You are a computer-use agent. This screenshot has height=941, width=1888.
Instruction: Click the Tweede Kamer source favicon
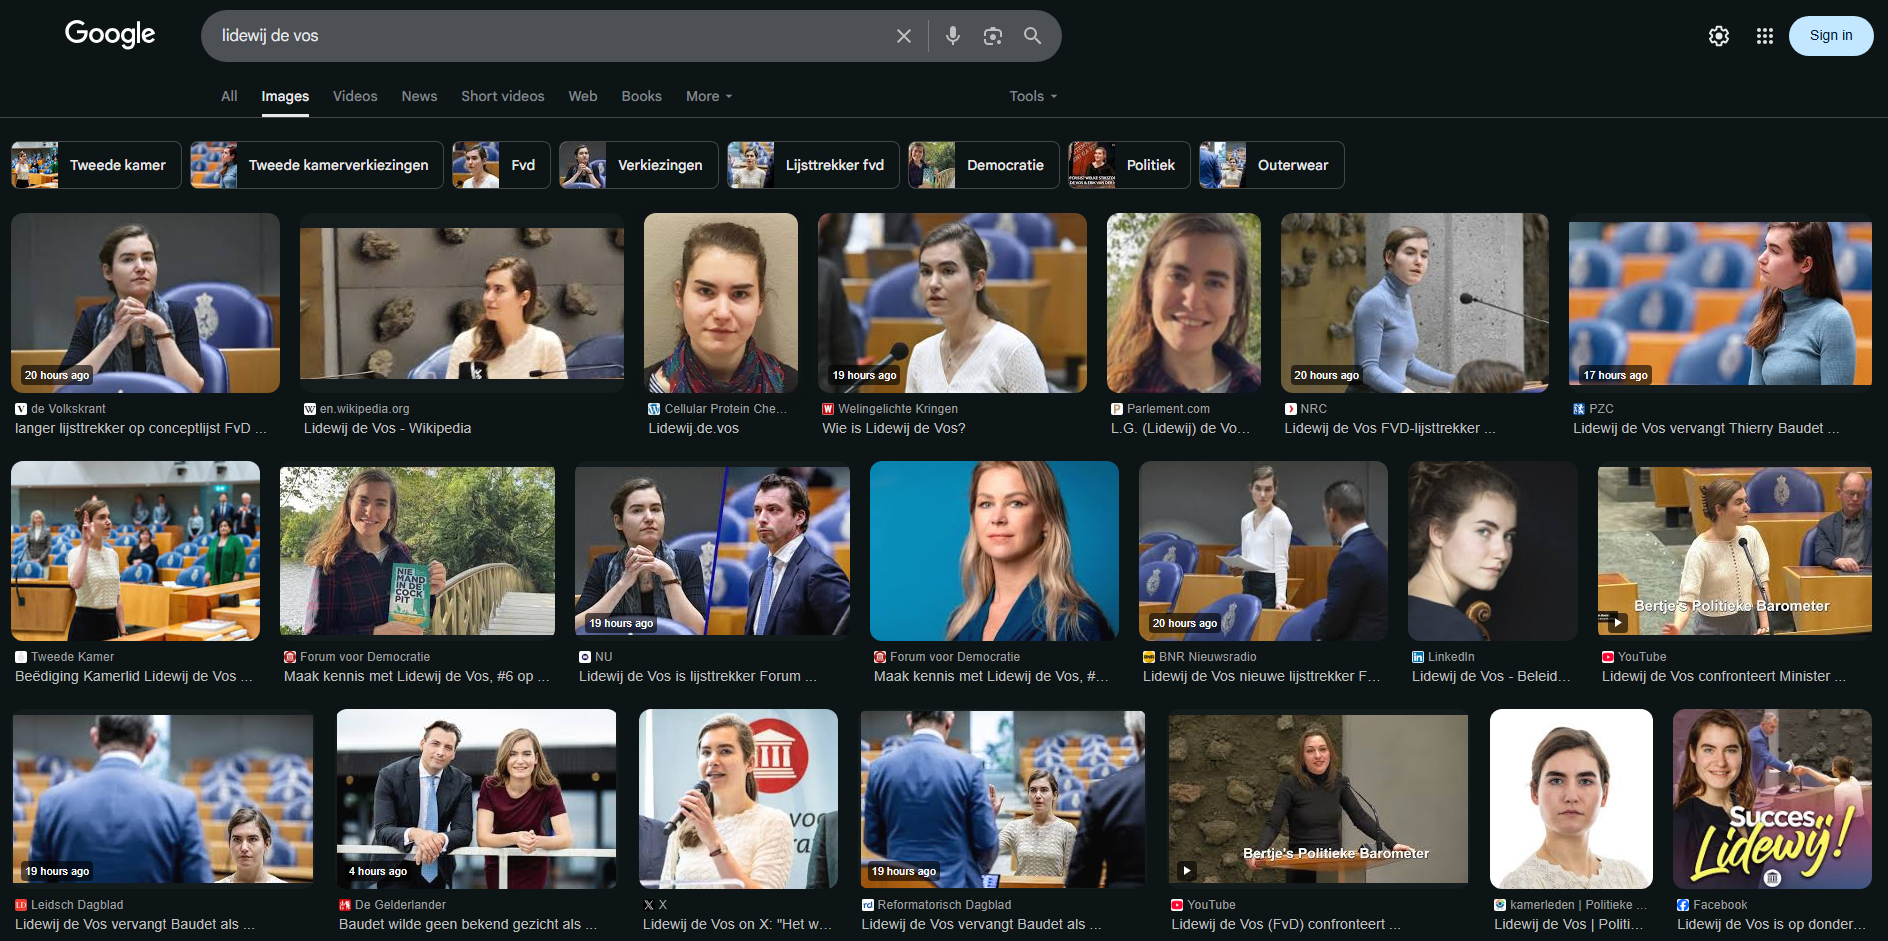[x=21, y=657]
